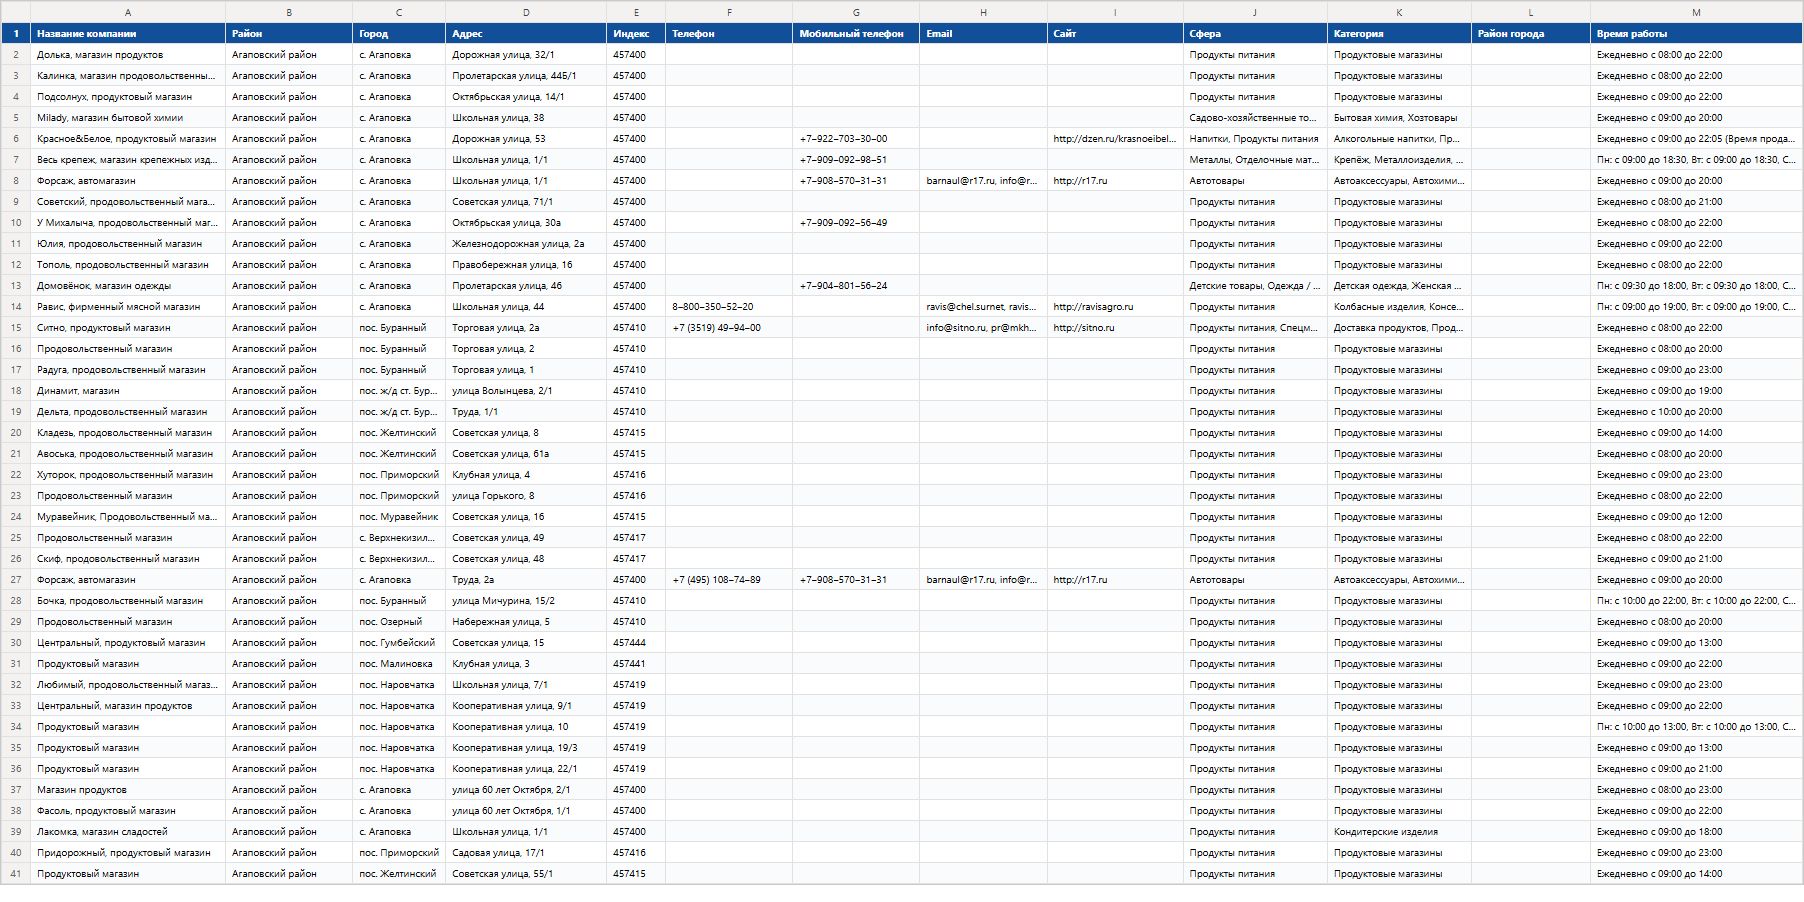Select address 'улица Волынцева, 2/1'

(526, 391)
